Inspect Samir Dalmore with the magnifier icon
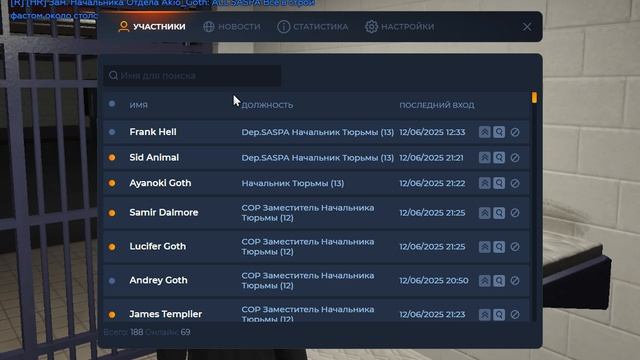Screen dimensions: 640x360 tap(499, 213)
